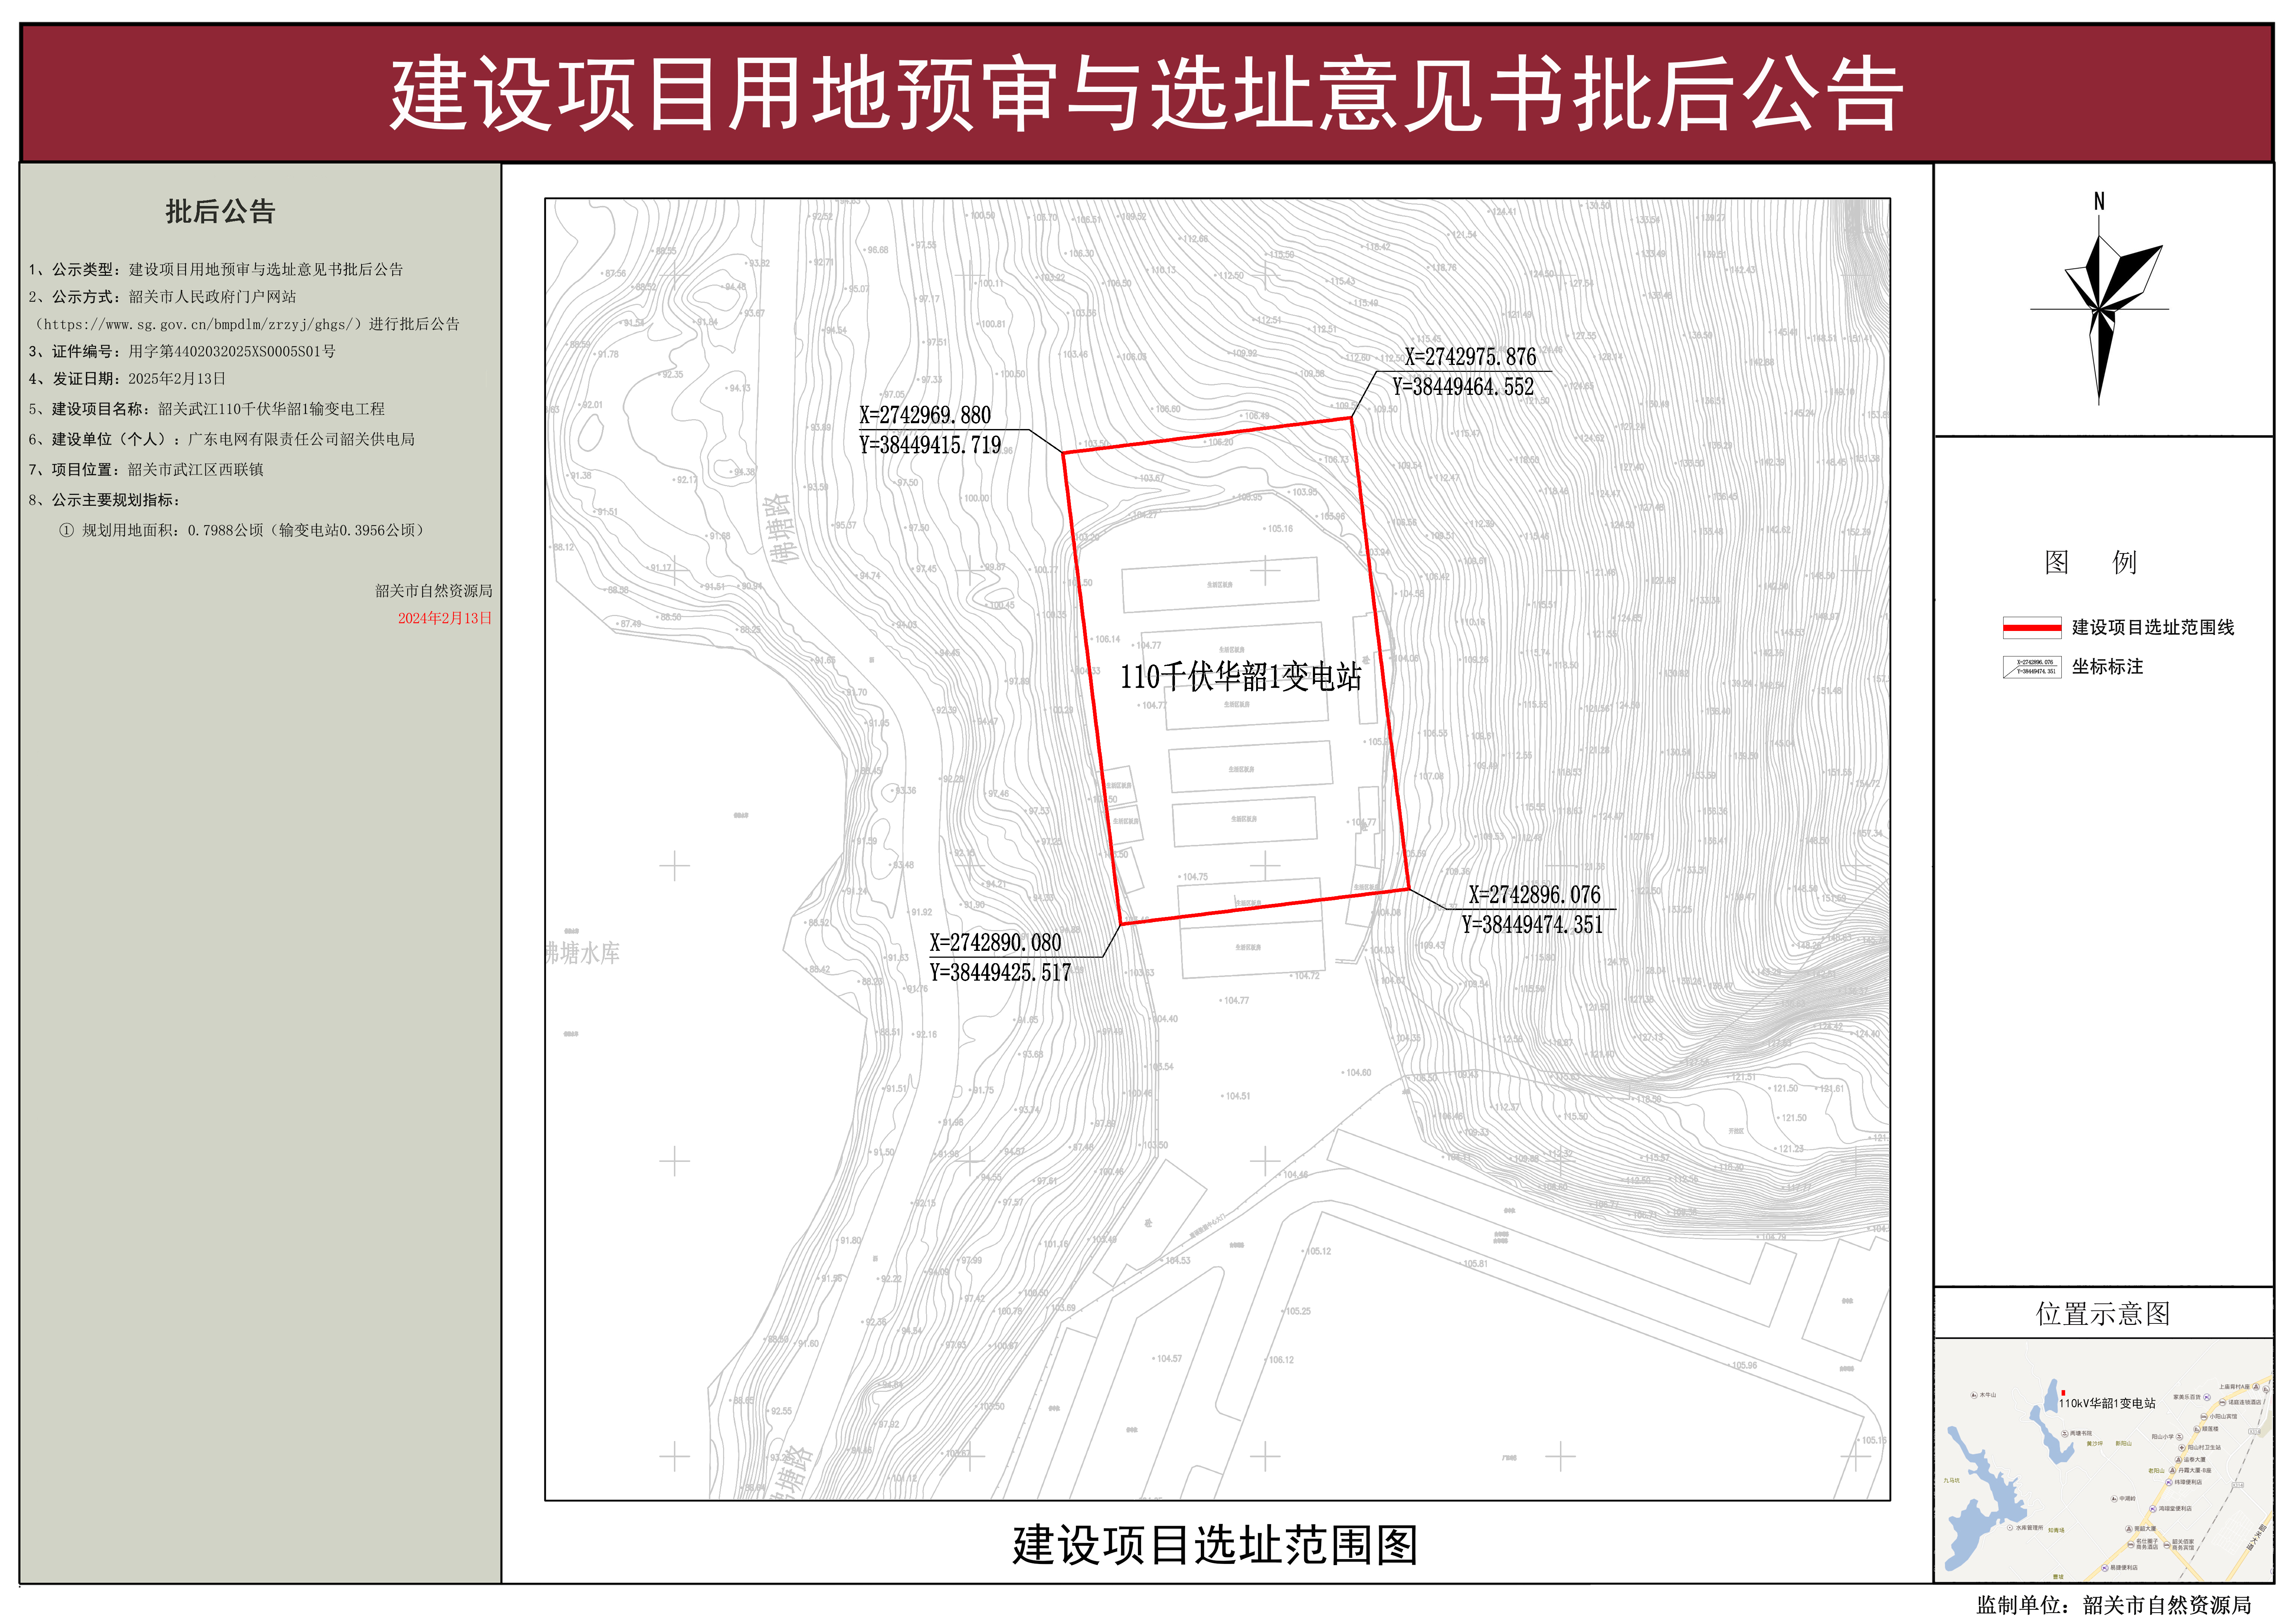Click elevation point 105.25 on map
This screenshot has height=1624, width=2295.
(1297, 1311)
